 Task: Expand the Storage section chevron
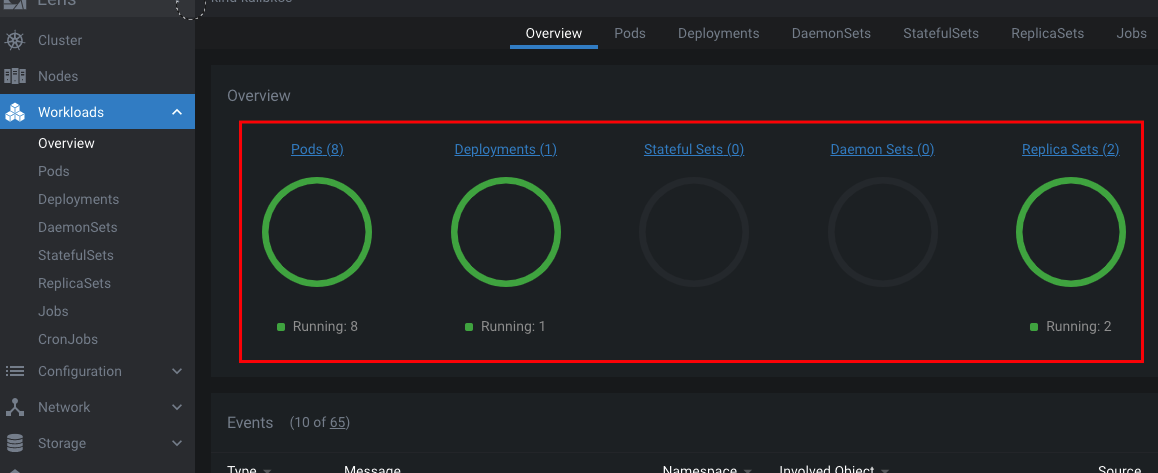click(177, 443)
